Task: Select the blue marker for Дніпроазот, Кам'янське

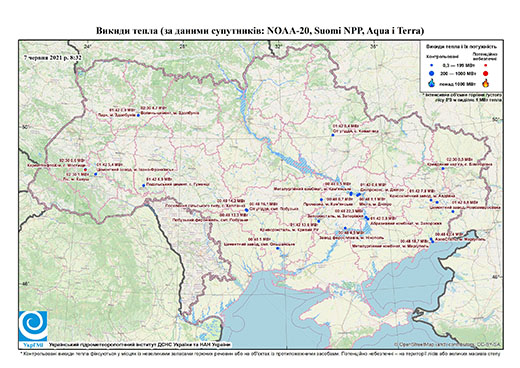Action: point(321,200)
